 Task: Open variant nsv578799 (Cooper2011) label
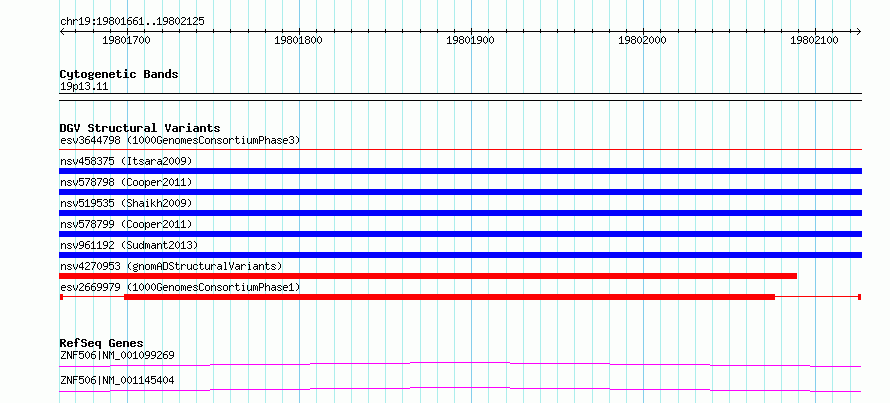(126, 224)
